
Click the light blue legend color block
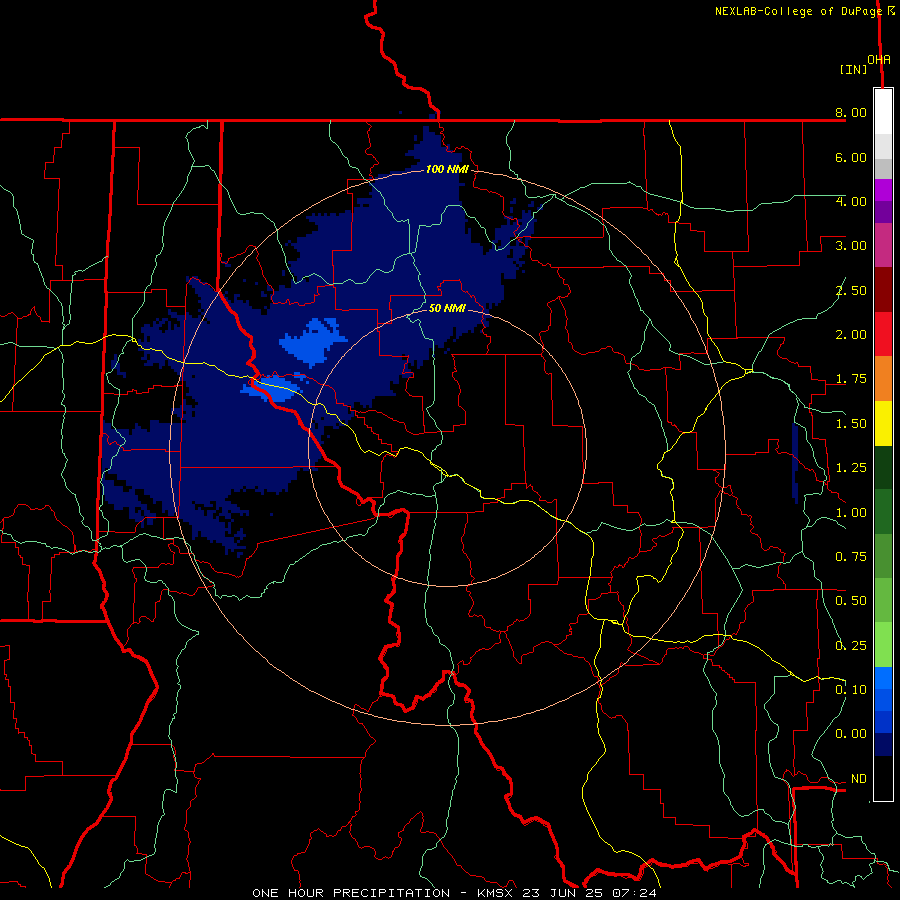pyautogui.click(x=883, y=678)
